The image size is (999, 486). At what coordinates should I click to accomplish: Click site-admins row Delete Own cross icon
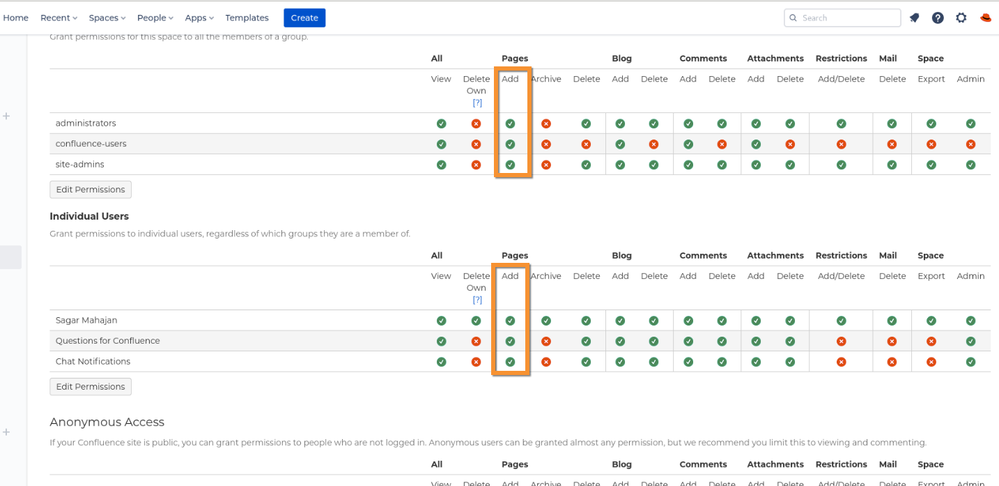[476, 165]
